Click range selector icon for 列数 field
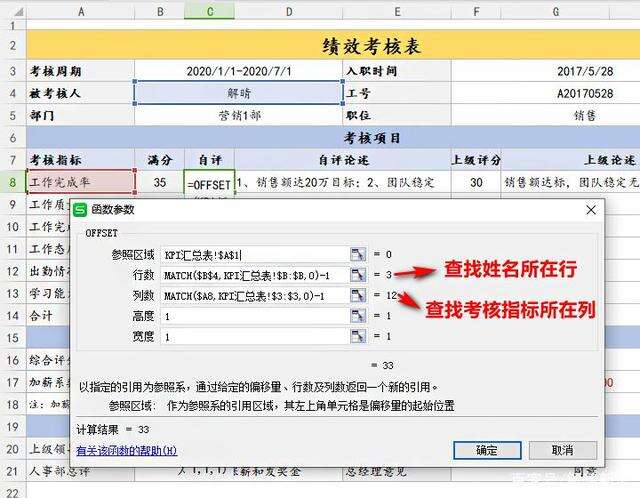 tap(358, 296)
